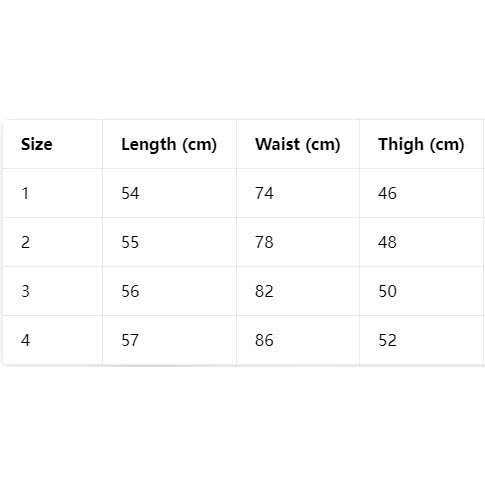Click the Thigh (cm) column header

click(421, 145)
